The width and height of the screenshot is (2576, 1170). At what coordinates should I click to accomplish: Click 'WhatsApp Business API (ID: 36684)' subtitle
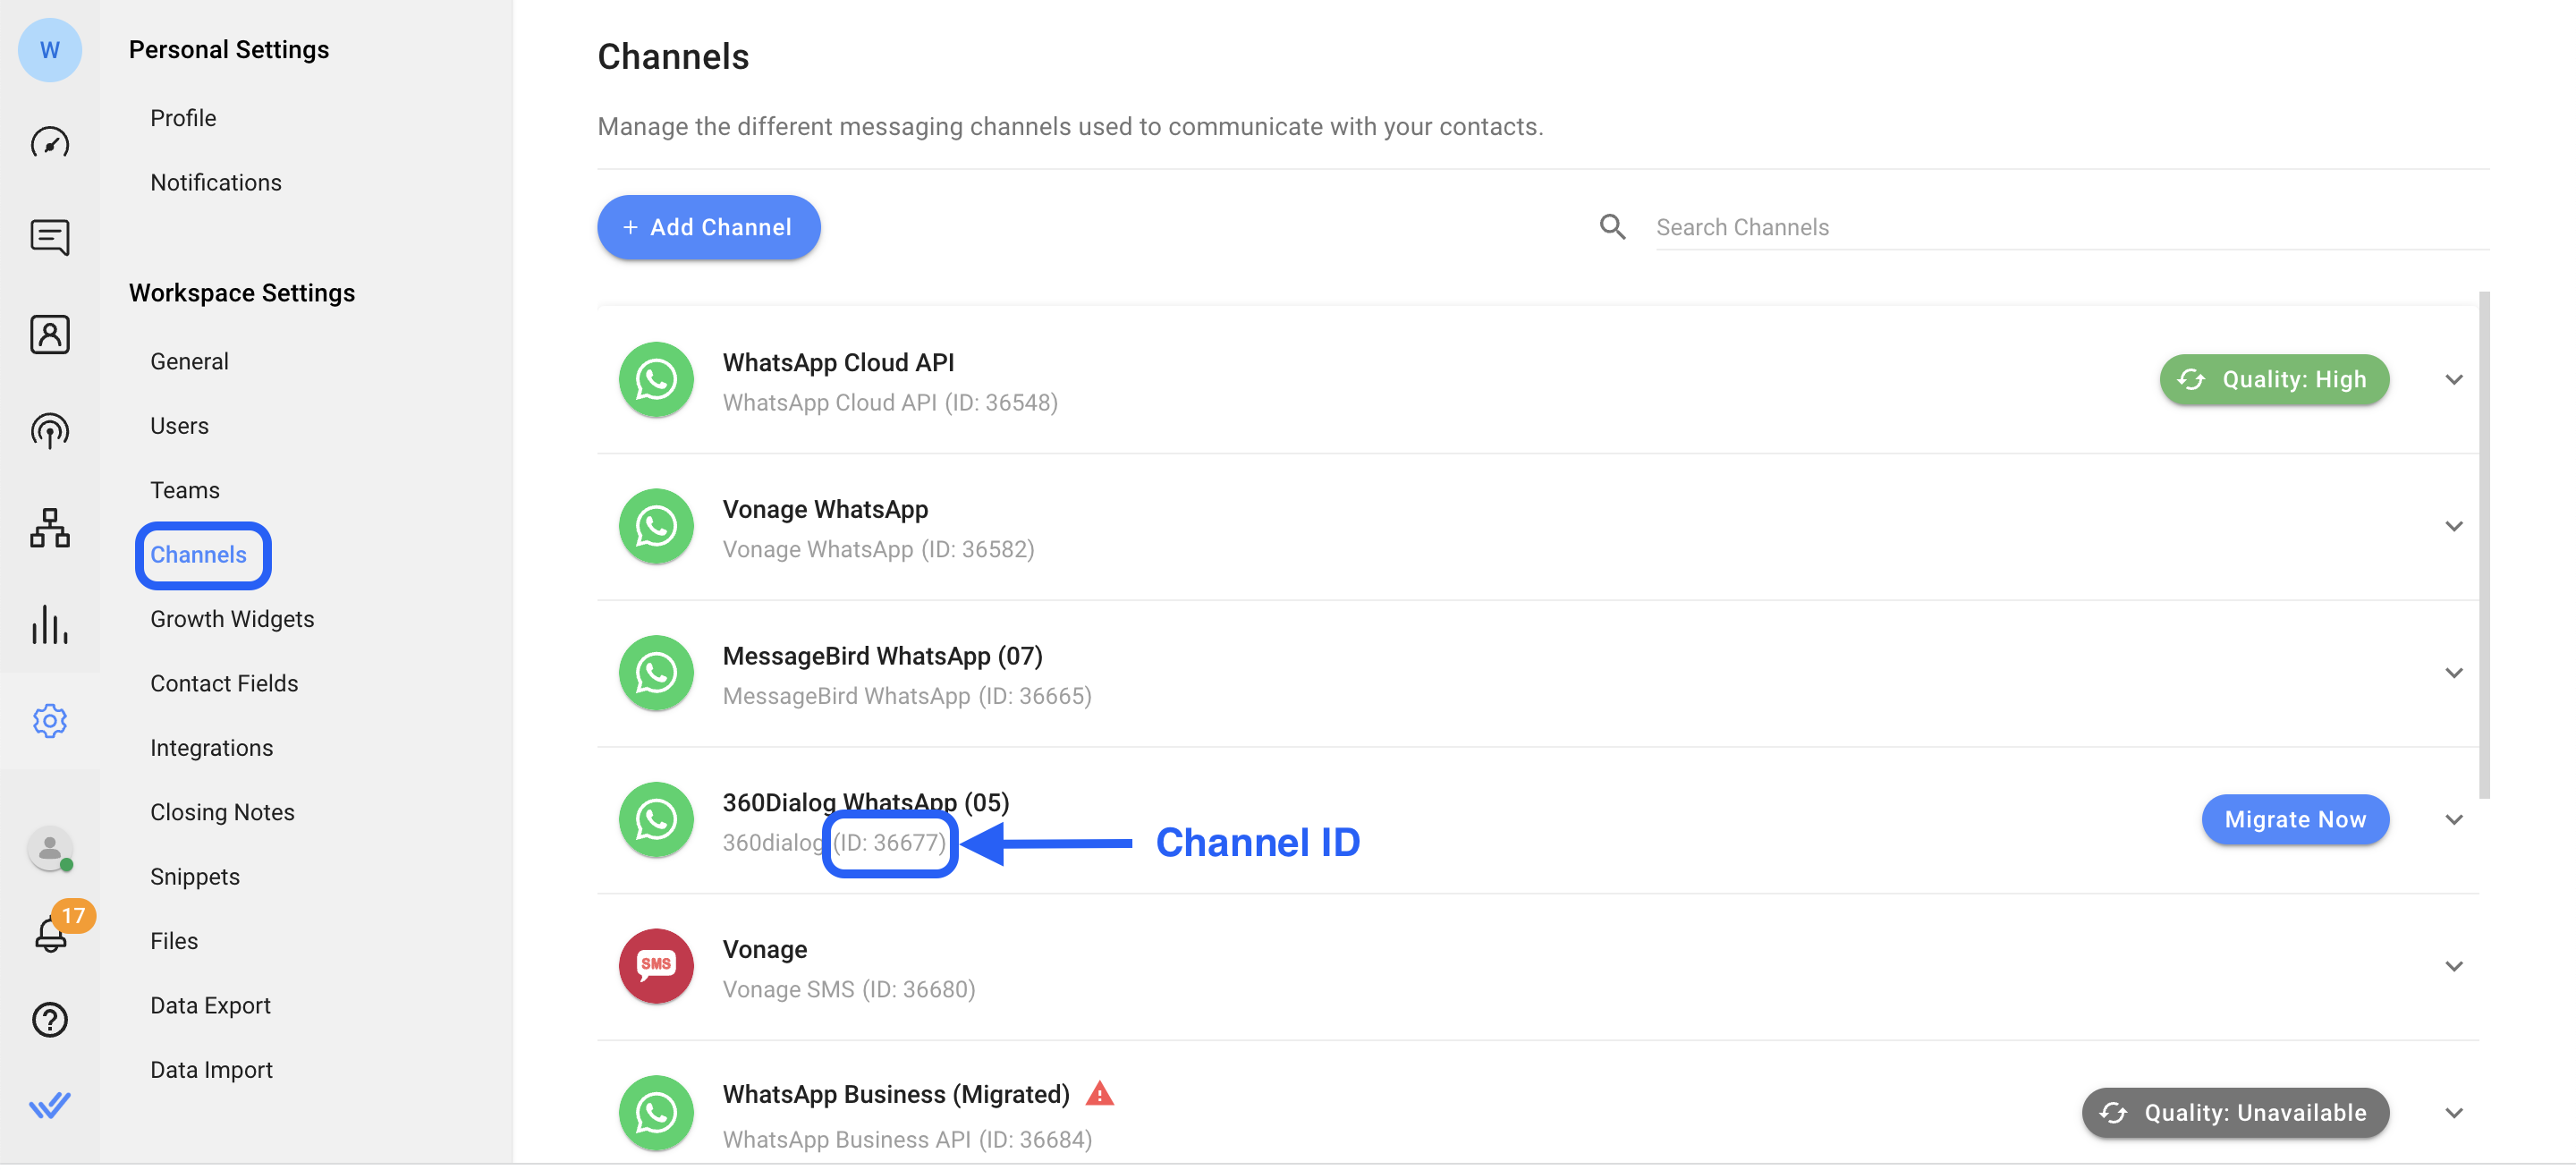[x=907, y=1141]
